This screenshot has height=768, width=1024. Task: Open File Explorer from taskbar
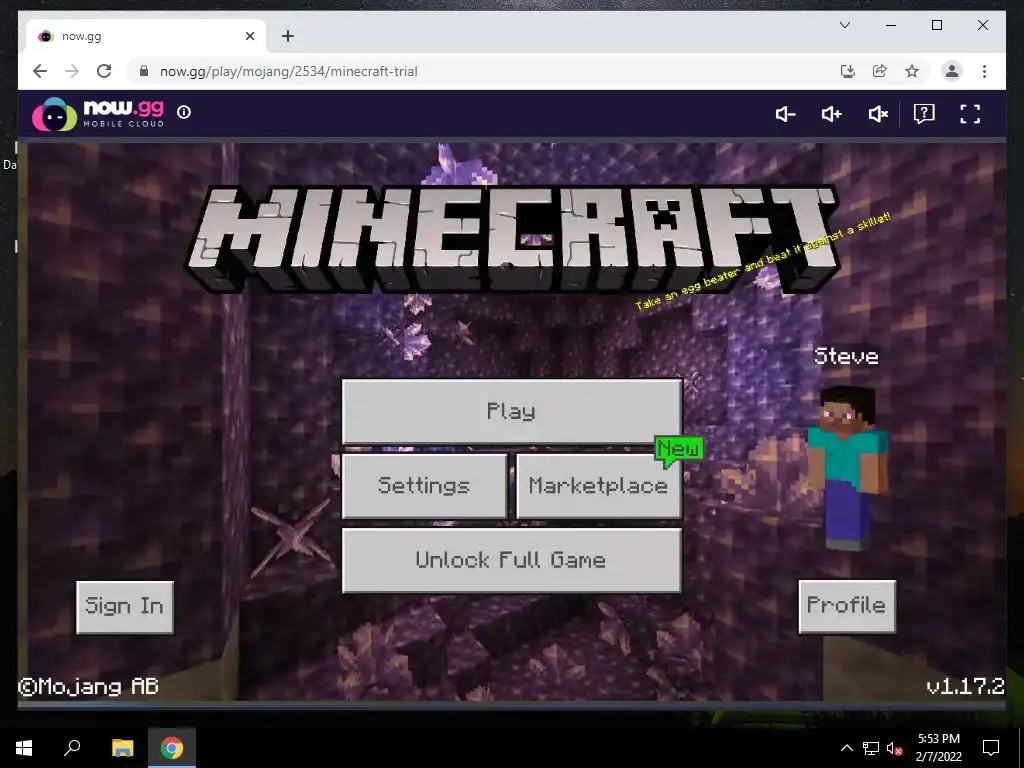122,748
